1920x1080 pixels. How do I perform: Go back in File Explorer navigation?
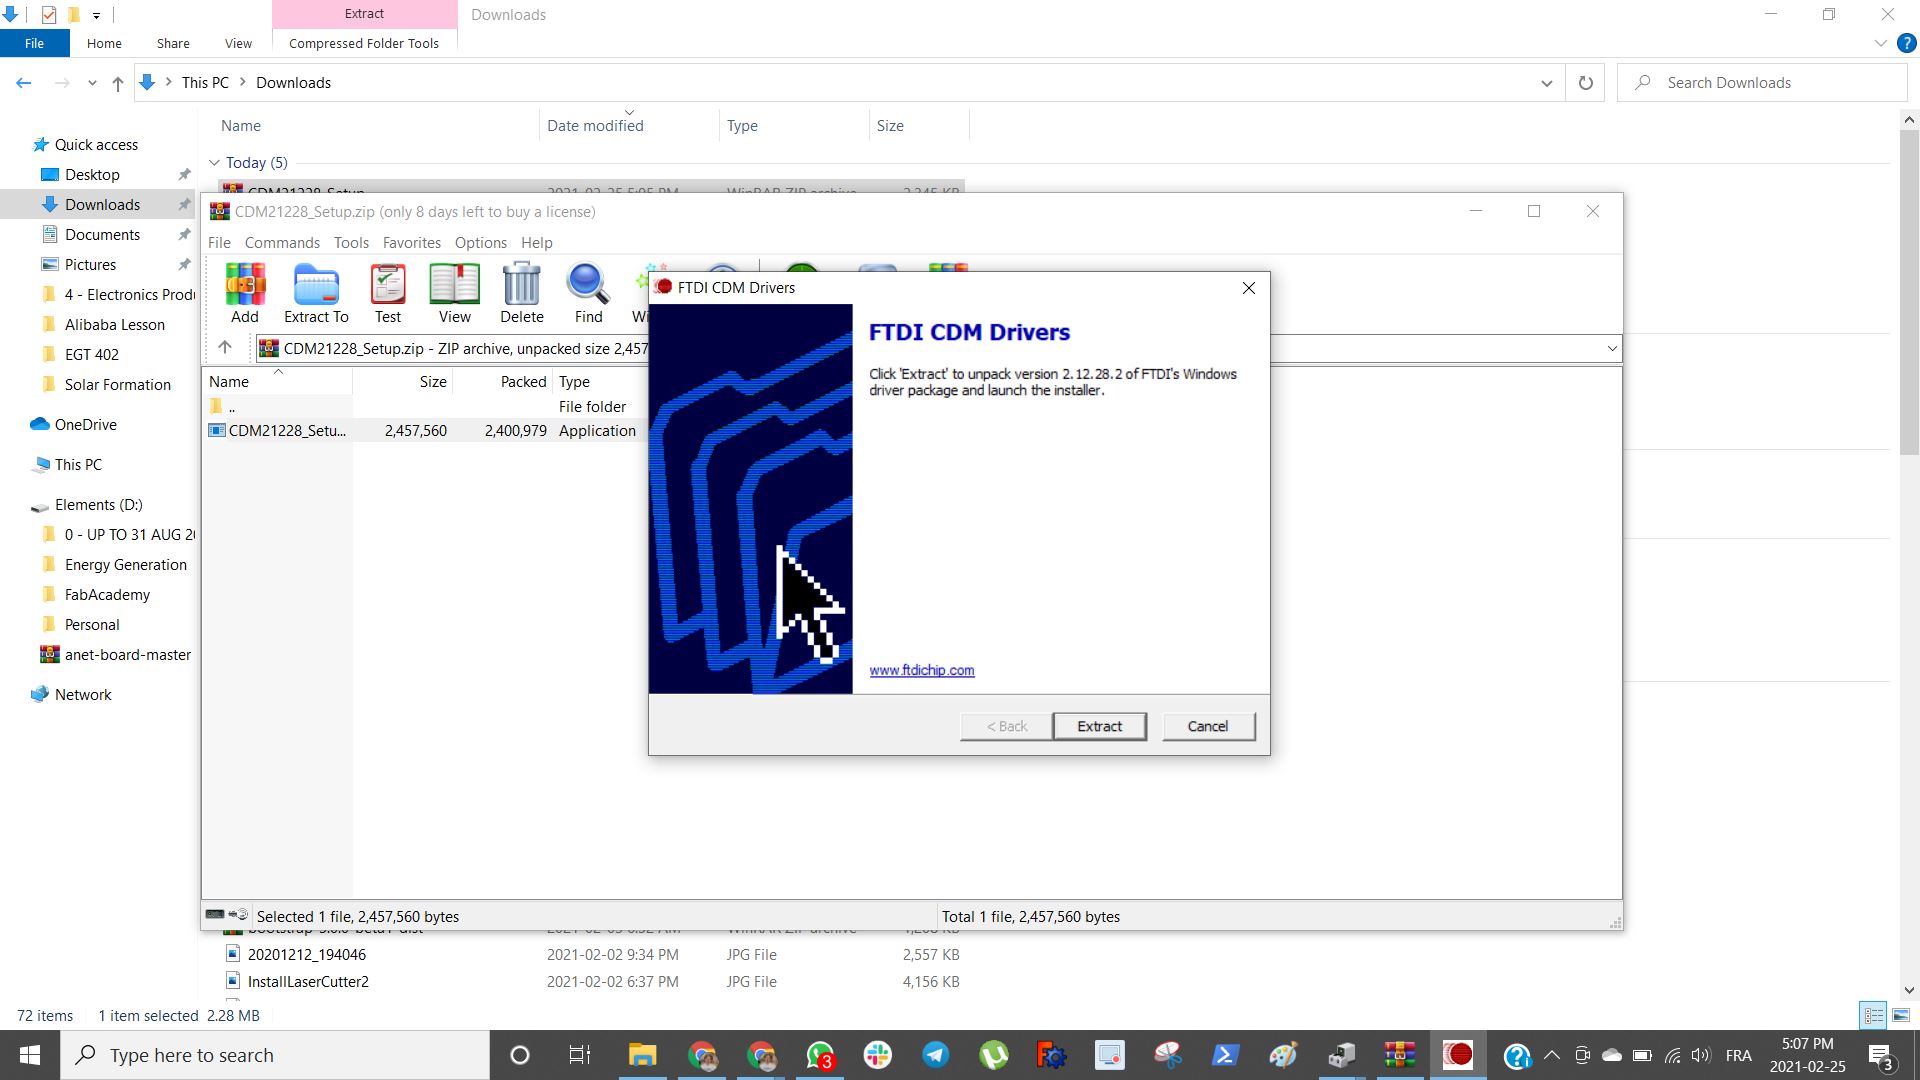pyautogui.click(x=24, y=83)
